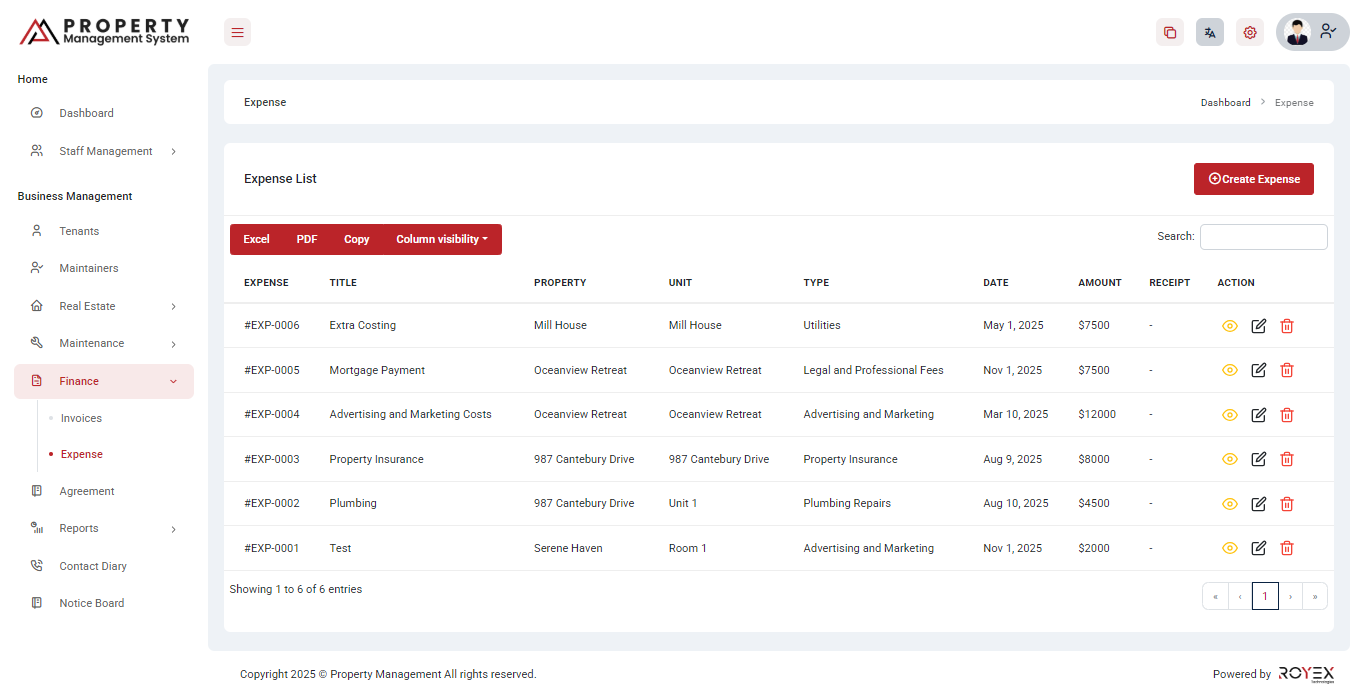The image size is (1366, 699).
Task: Click the Create Expense button
Action: 1253,179
